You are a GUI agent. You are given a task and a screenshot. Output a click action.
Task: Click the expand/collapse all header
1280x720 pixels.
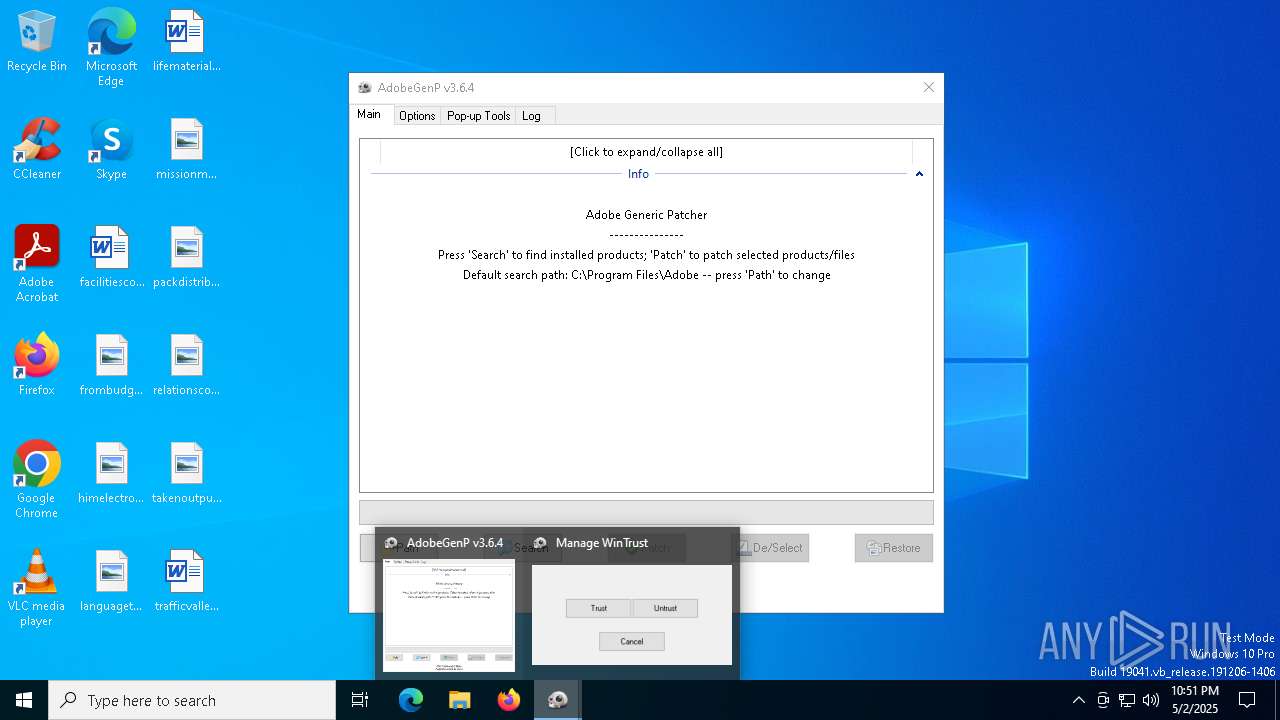point(646,152)
